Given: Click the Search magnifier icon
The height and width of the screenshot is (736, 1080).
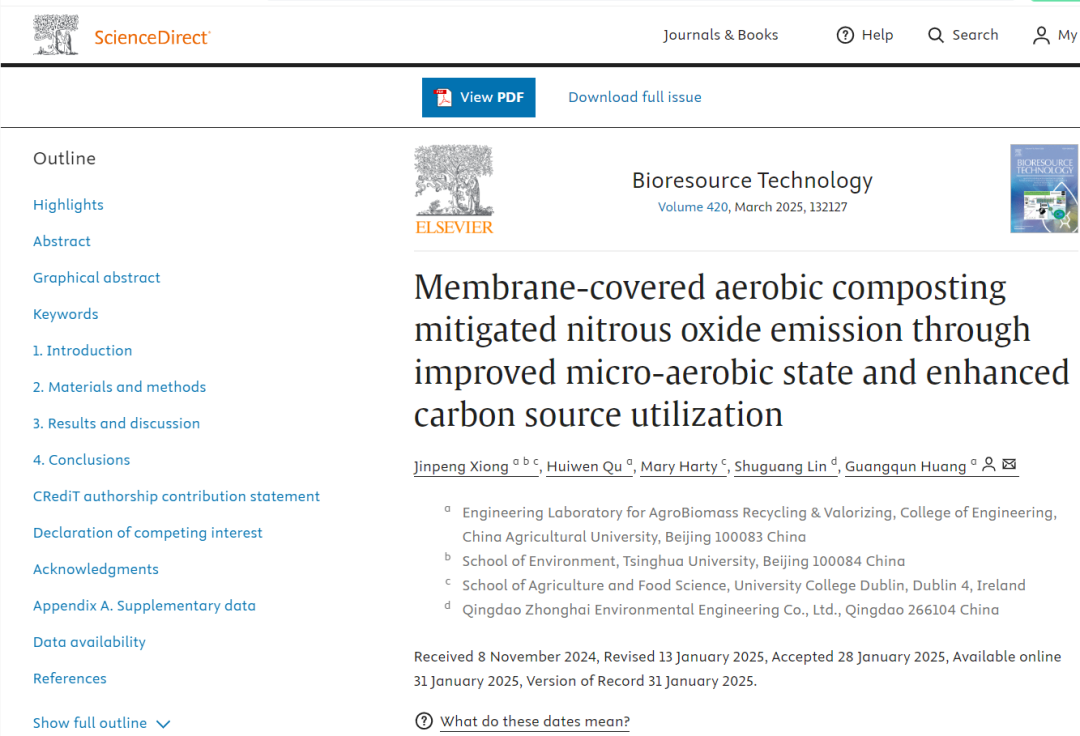Looking at the screenshot, I should click(x=936, y=35).
